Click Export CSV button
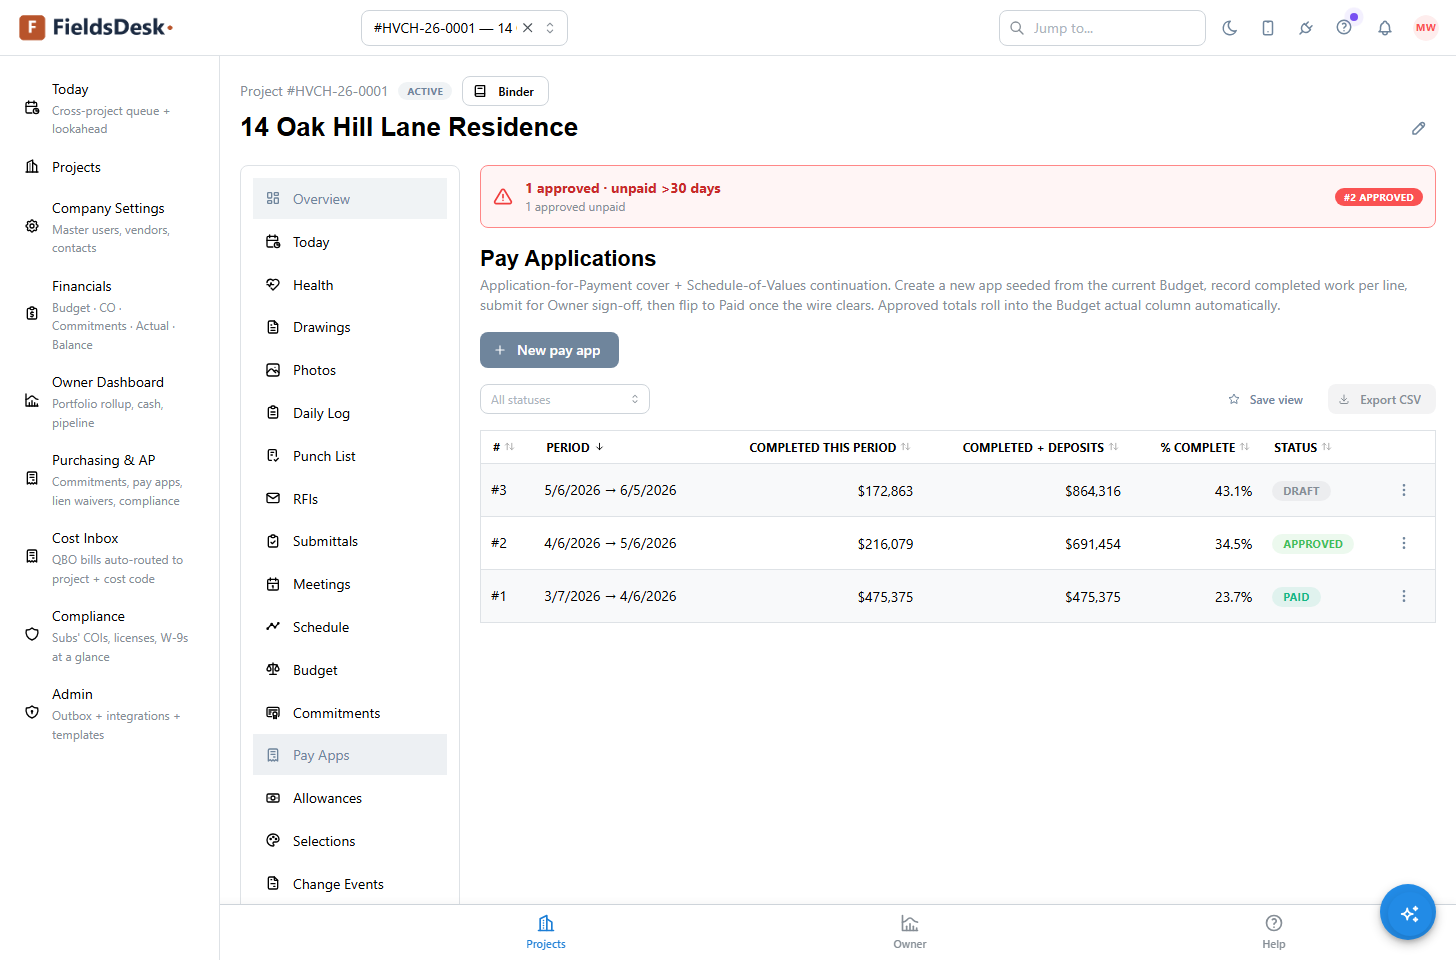 coord(1382,399)
